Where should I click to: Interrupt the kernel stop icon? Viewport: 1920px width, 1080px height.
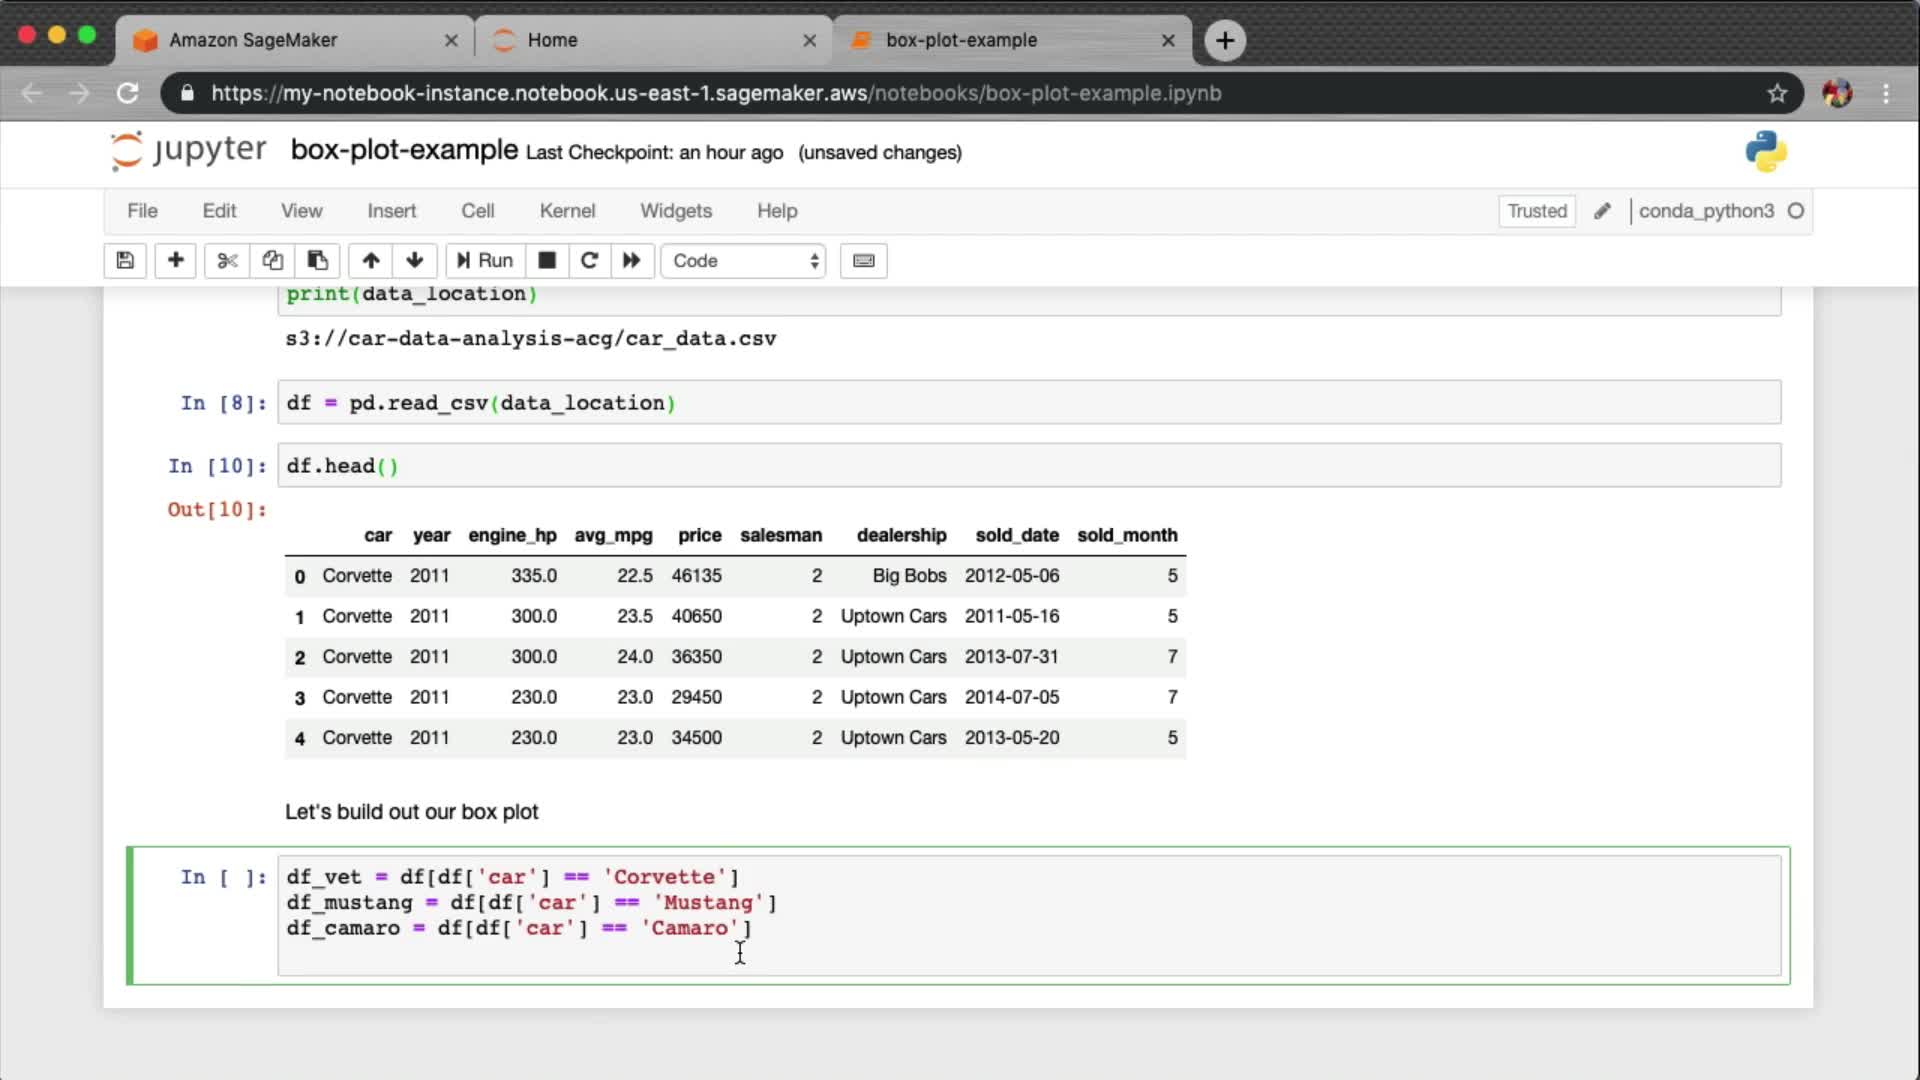tap(547, 261)
